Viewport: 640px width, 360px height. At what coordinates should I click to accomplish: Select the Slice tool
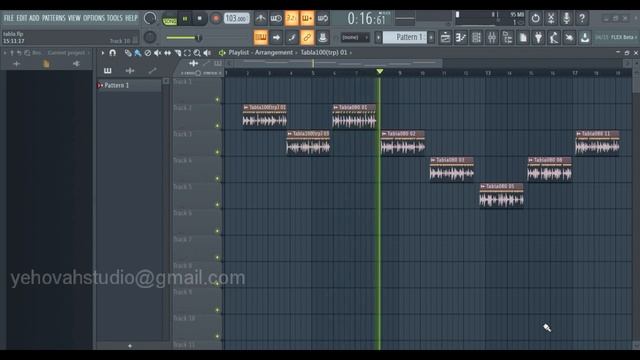pos(178,53)
